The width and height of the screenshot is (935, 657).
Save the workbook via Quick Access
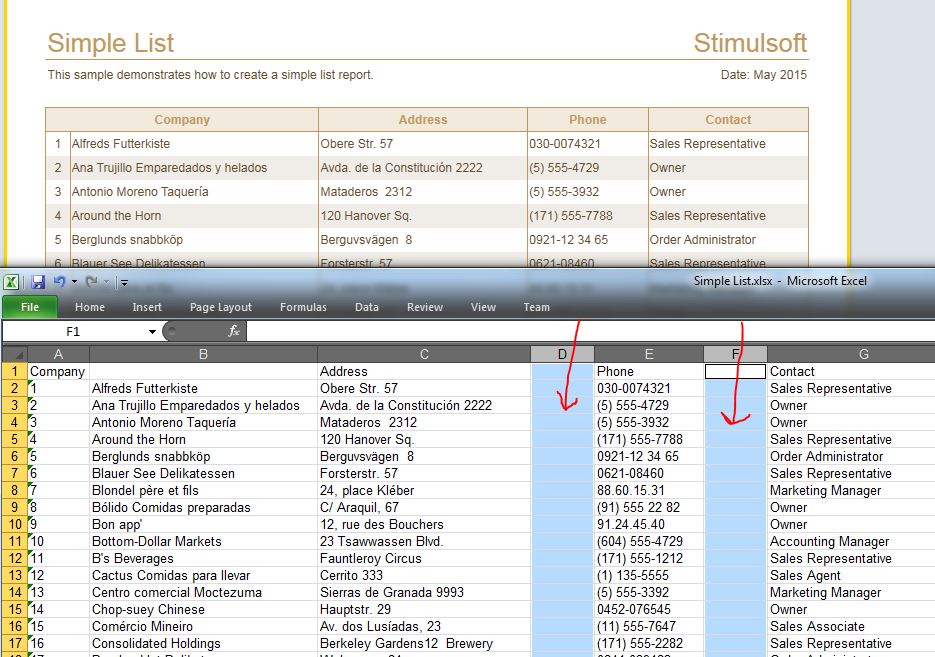coord(38,282)
